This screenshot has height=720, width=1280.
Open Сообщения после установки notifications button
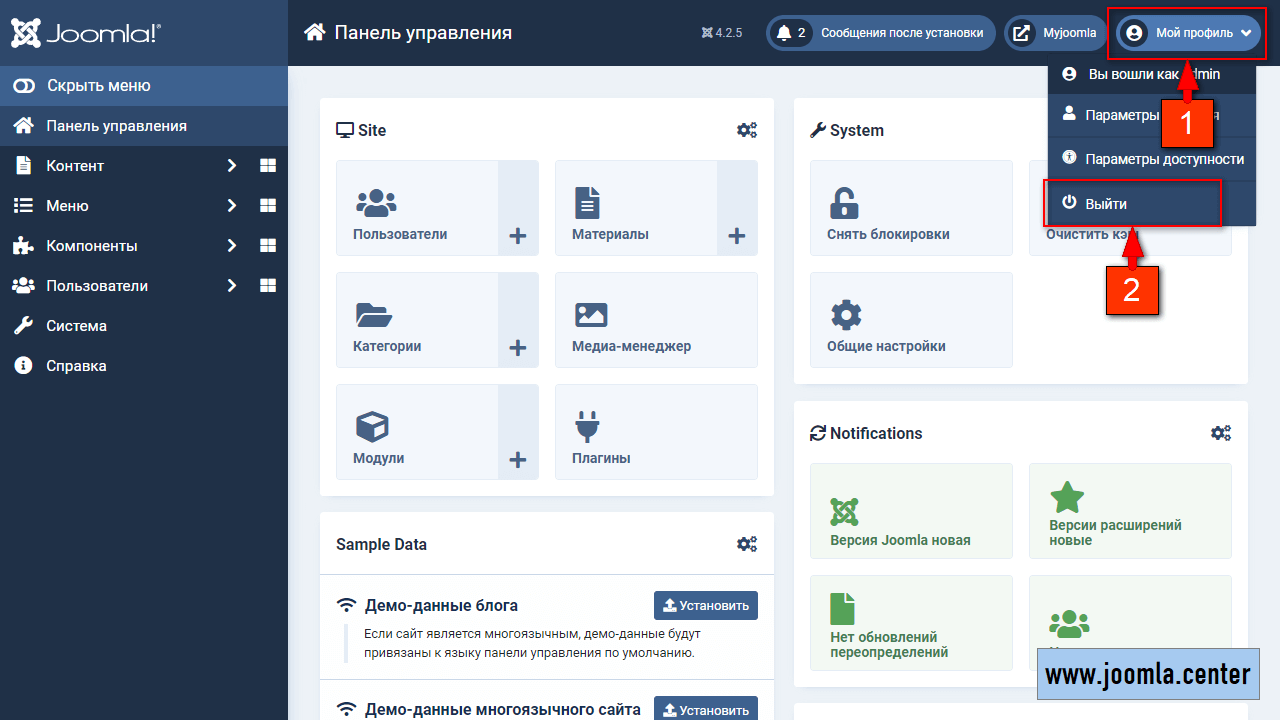coord(880,33)
